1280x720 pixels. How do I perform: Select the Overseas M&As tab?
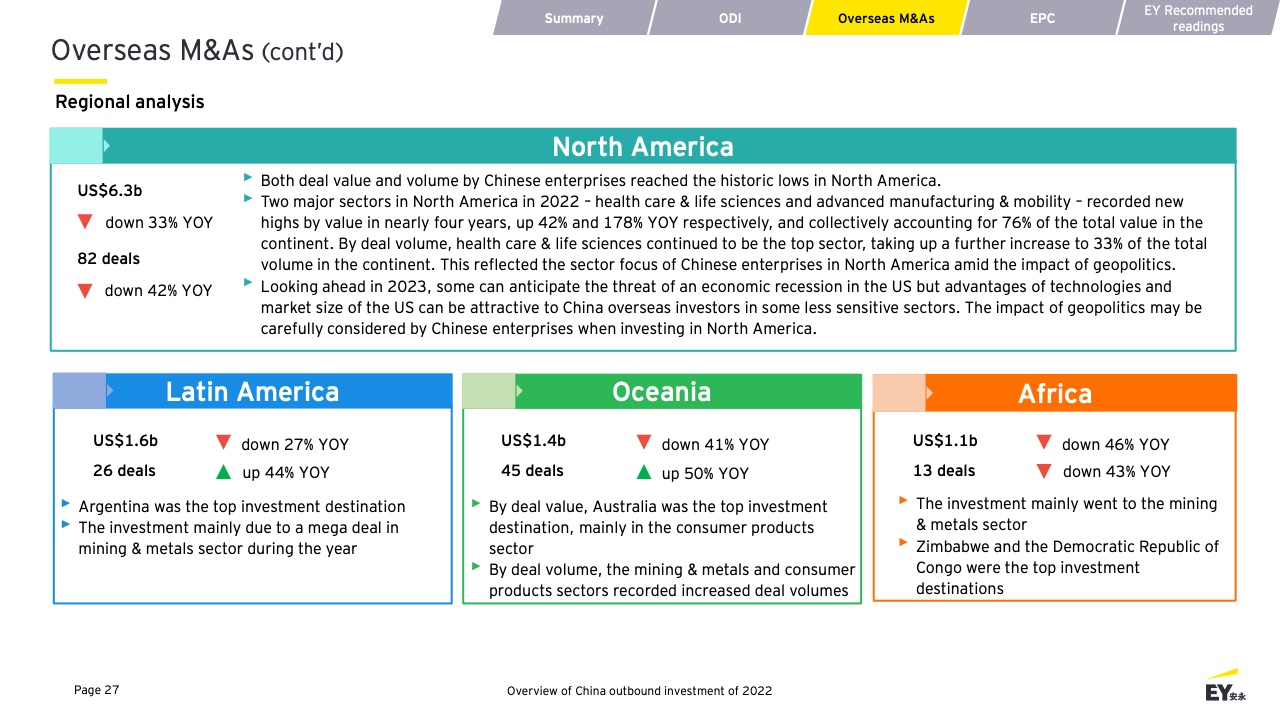[886, 18]
